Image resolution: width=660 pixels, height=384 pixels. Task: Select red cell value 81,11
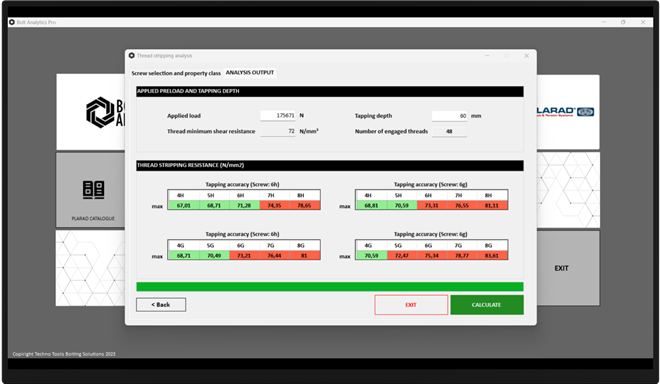492,205
